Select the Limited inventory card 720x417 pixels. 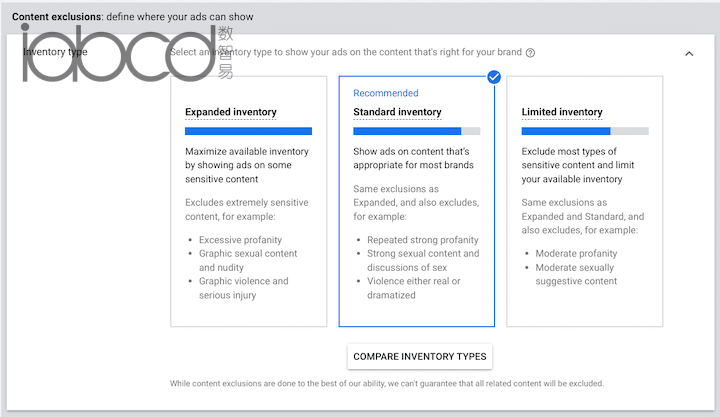[585, 201]
